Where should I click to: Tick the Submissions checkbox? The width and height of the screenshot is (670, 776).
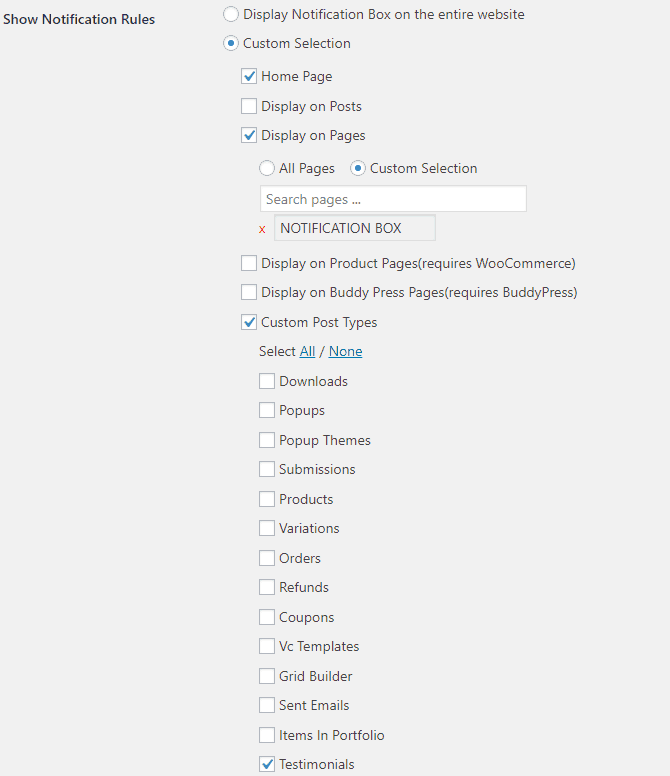coord(267,469)
